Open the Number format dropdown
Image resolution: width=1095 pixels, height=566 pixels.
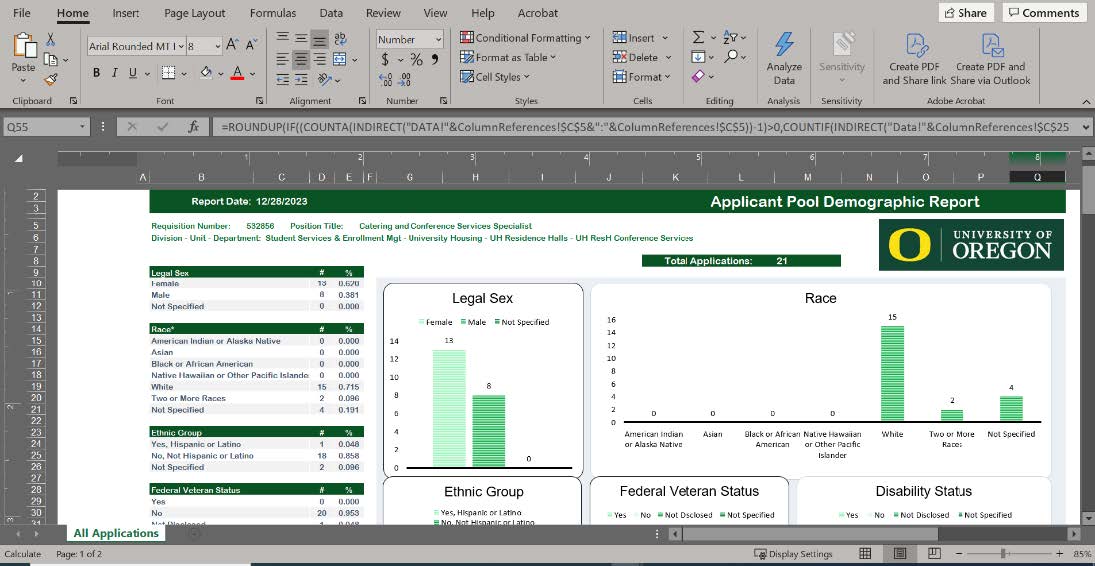[x=438, y=40]
